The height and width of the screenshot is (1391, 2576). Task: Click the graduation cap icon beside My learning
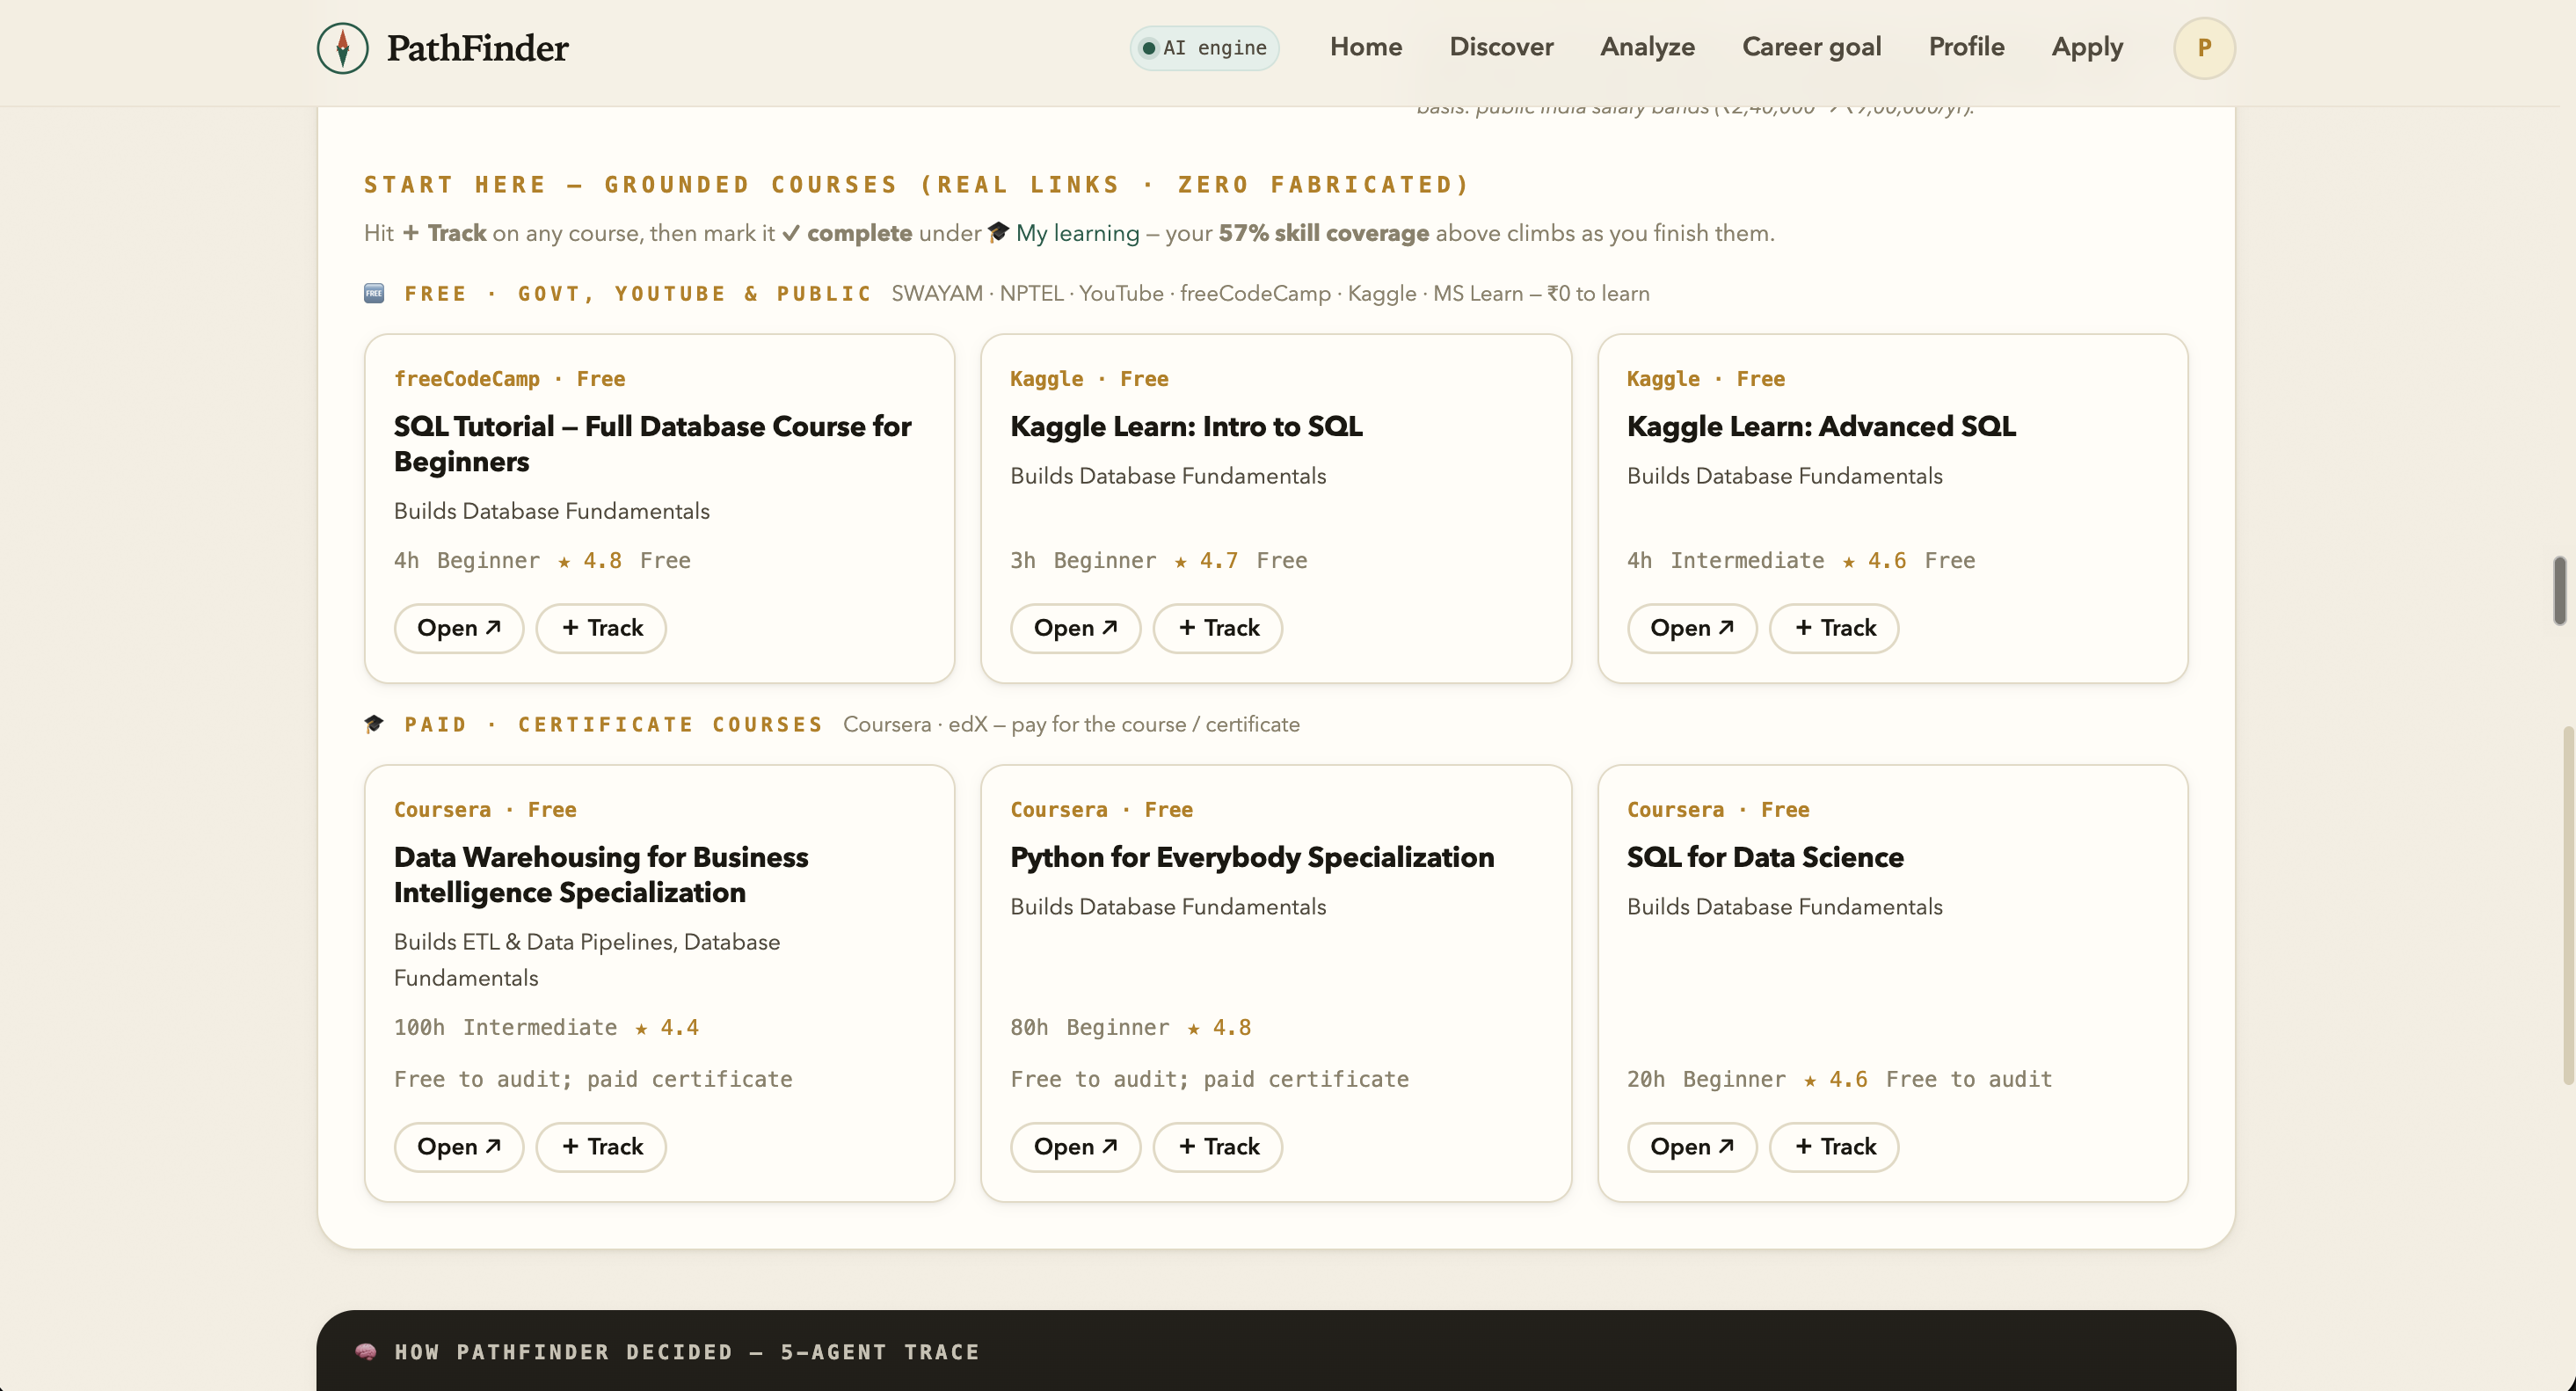998,232
